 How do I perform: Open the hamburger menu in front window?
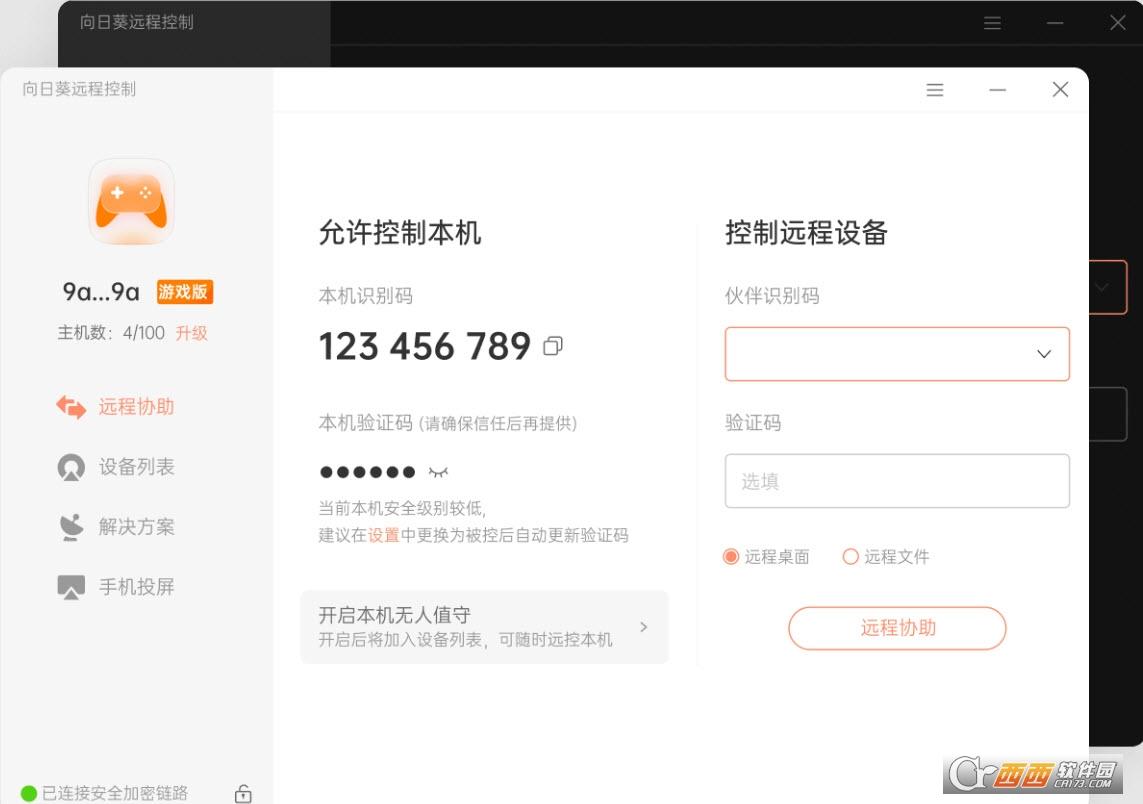935,90
